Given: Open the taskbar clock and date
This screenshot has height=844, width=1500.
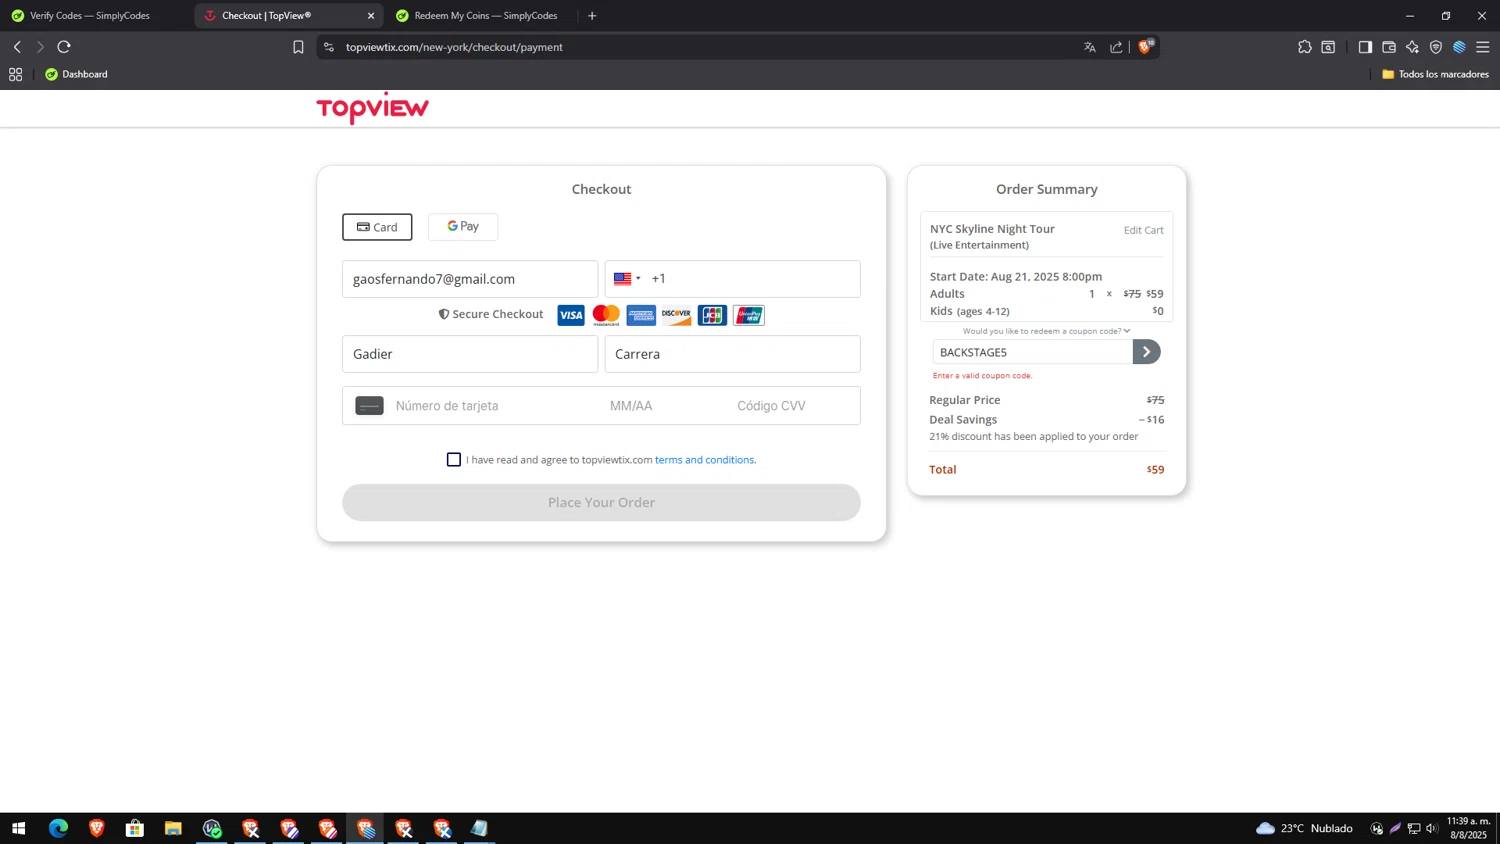Looking at the screenshot, I should click(x=1468, y=828).
